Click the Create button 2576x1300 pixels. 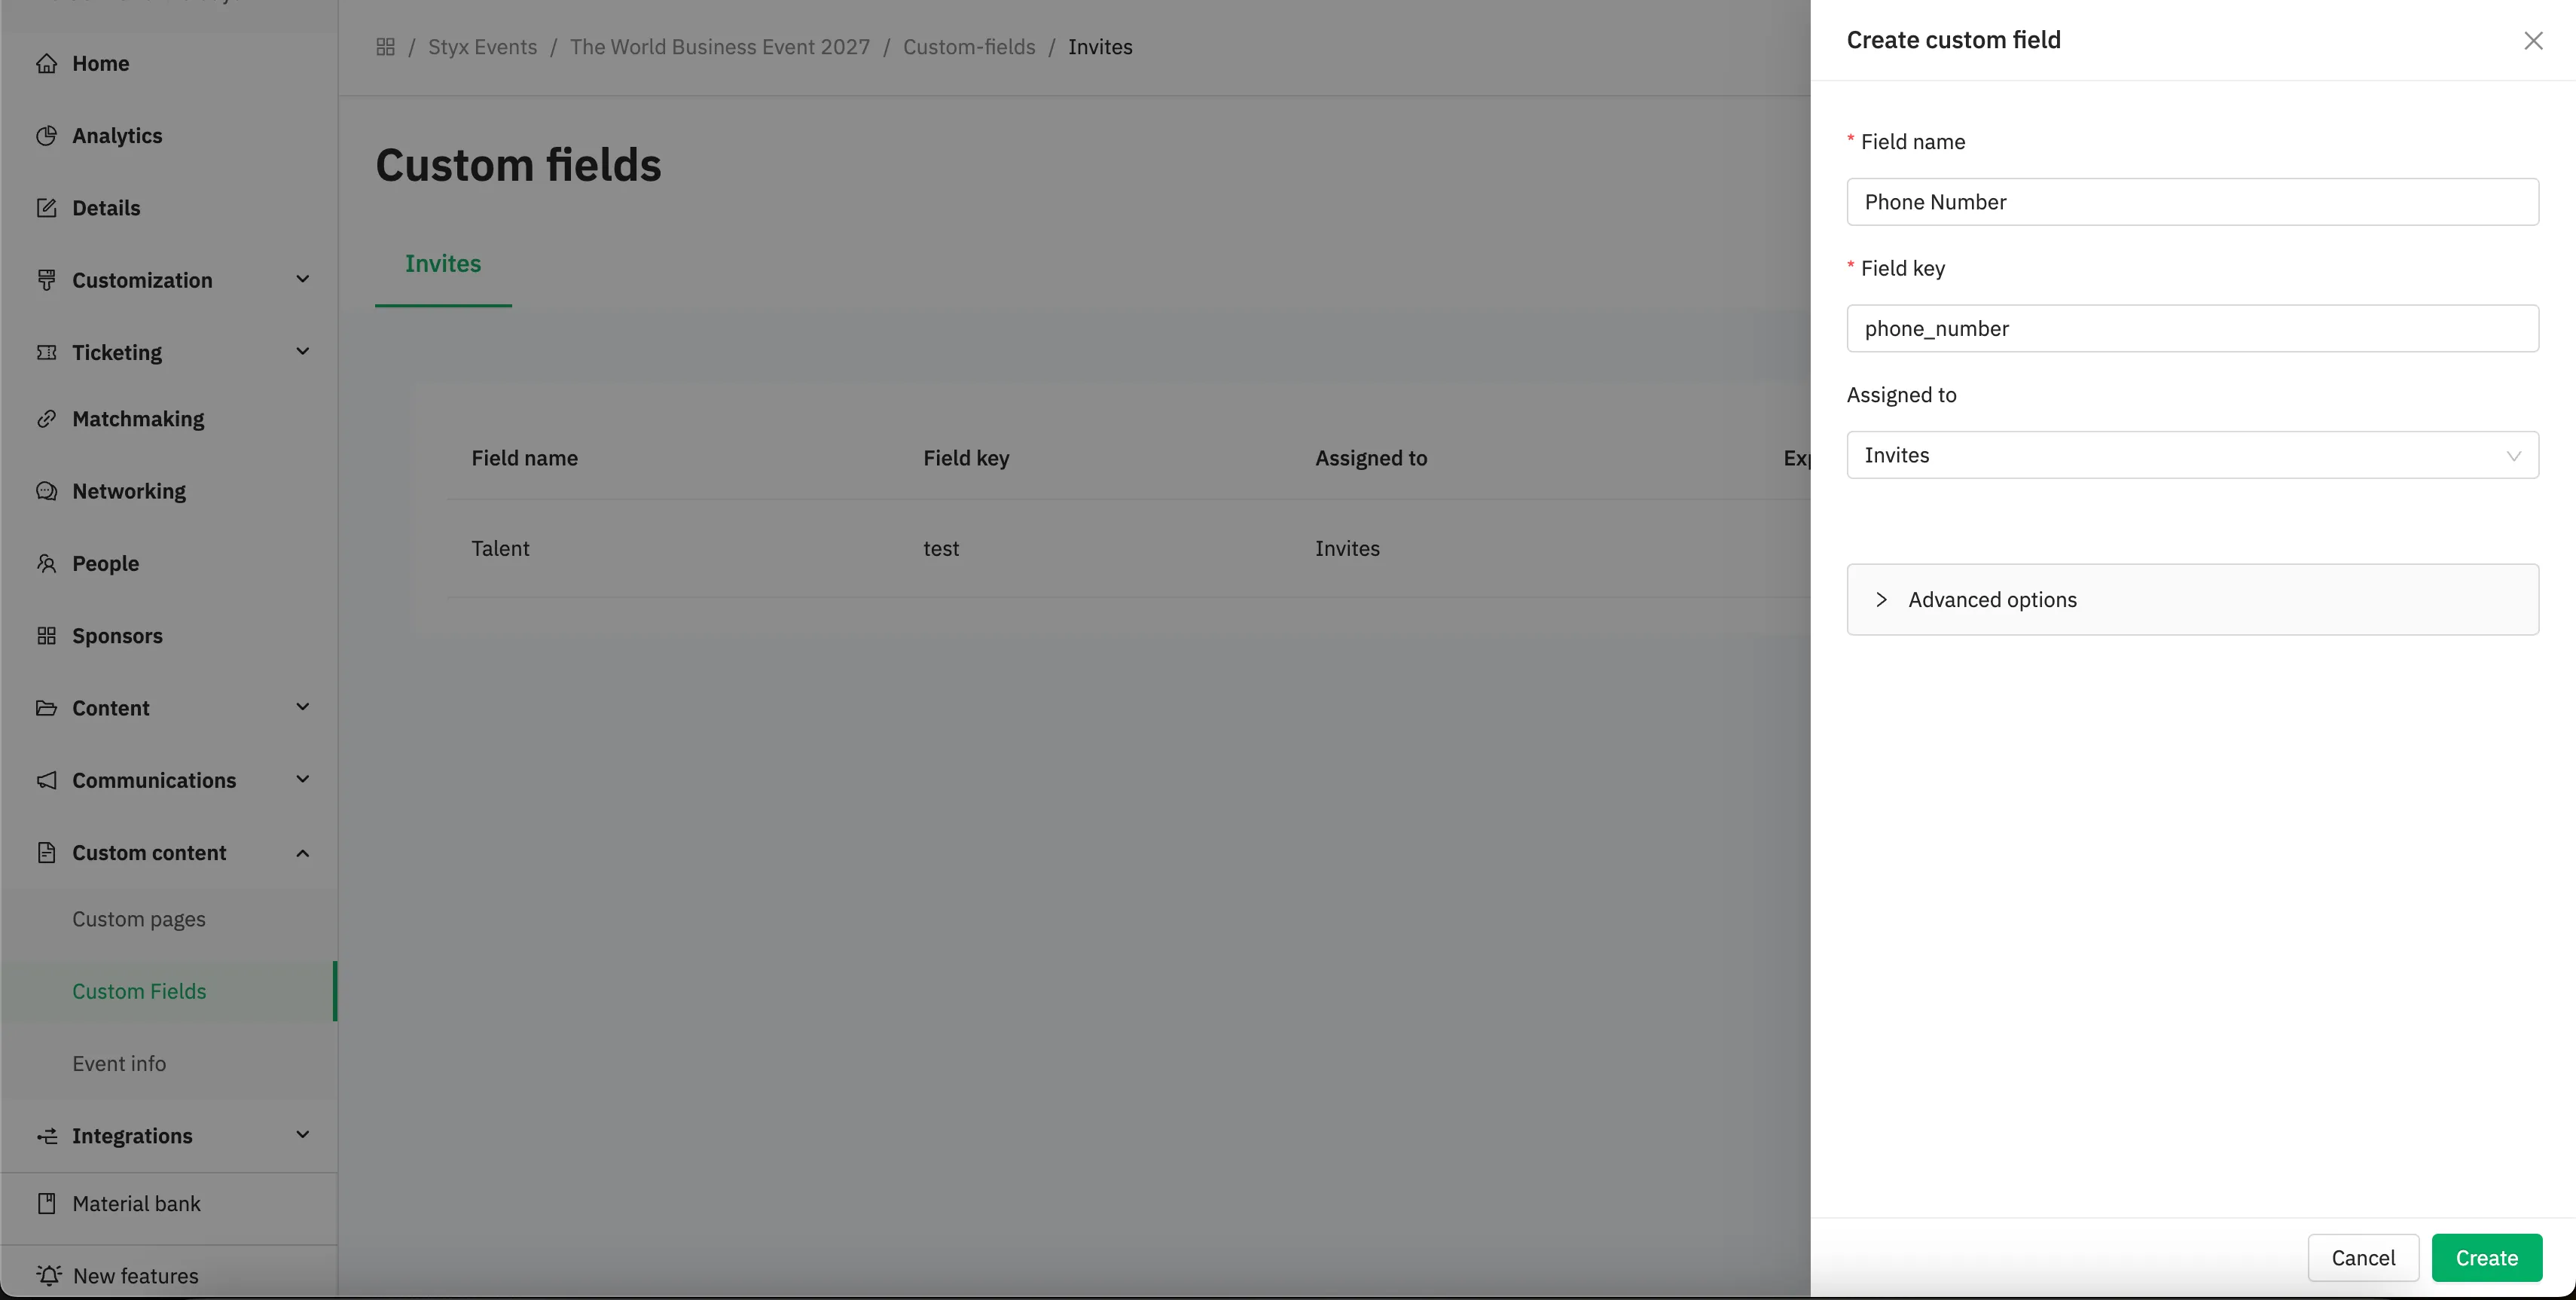tap(2487, 1258)
